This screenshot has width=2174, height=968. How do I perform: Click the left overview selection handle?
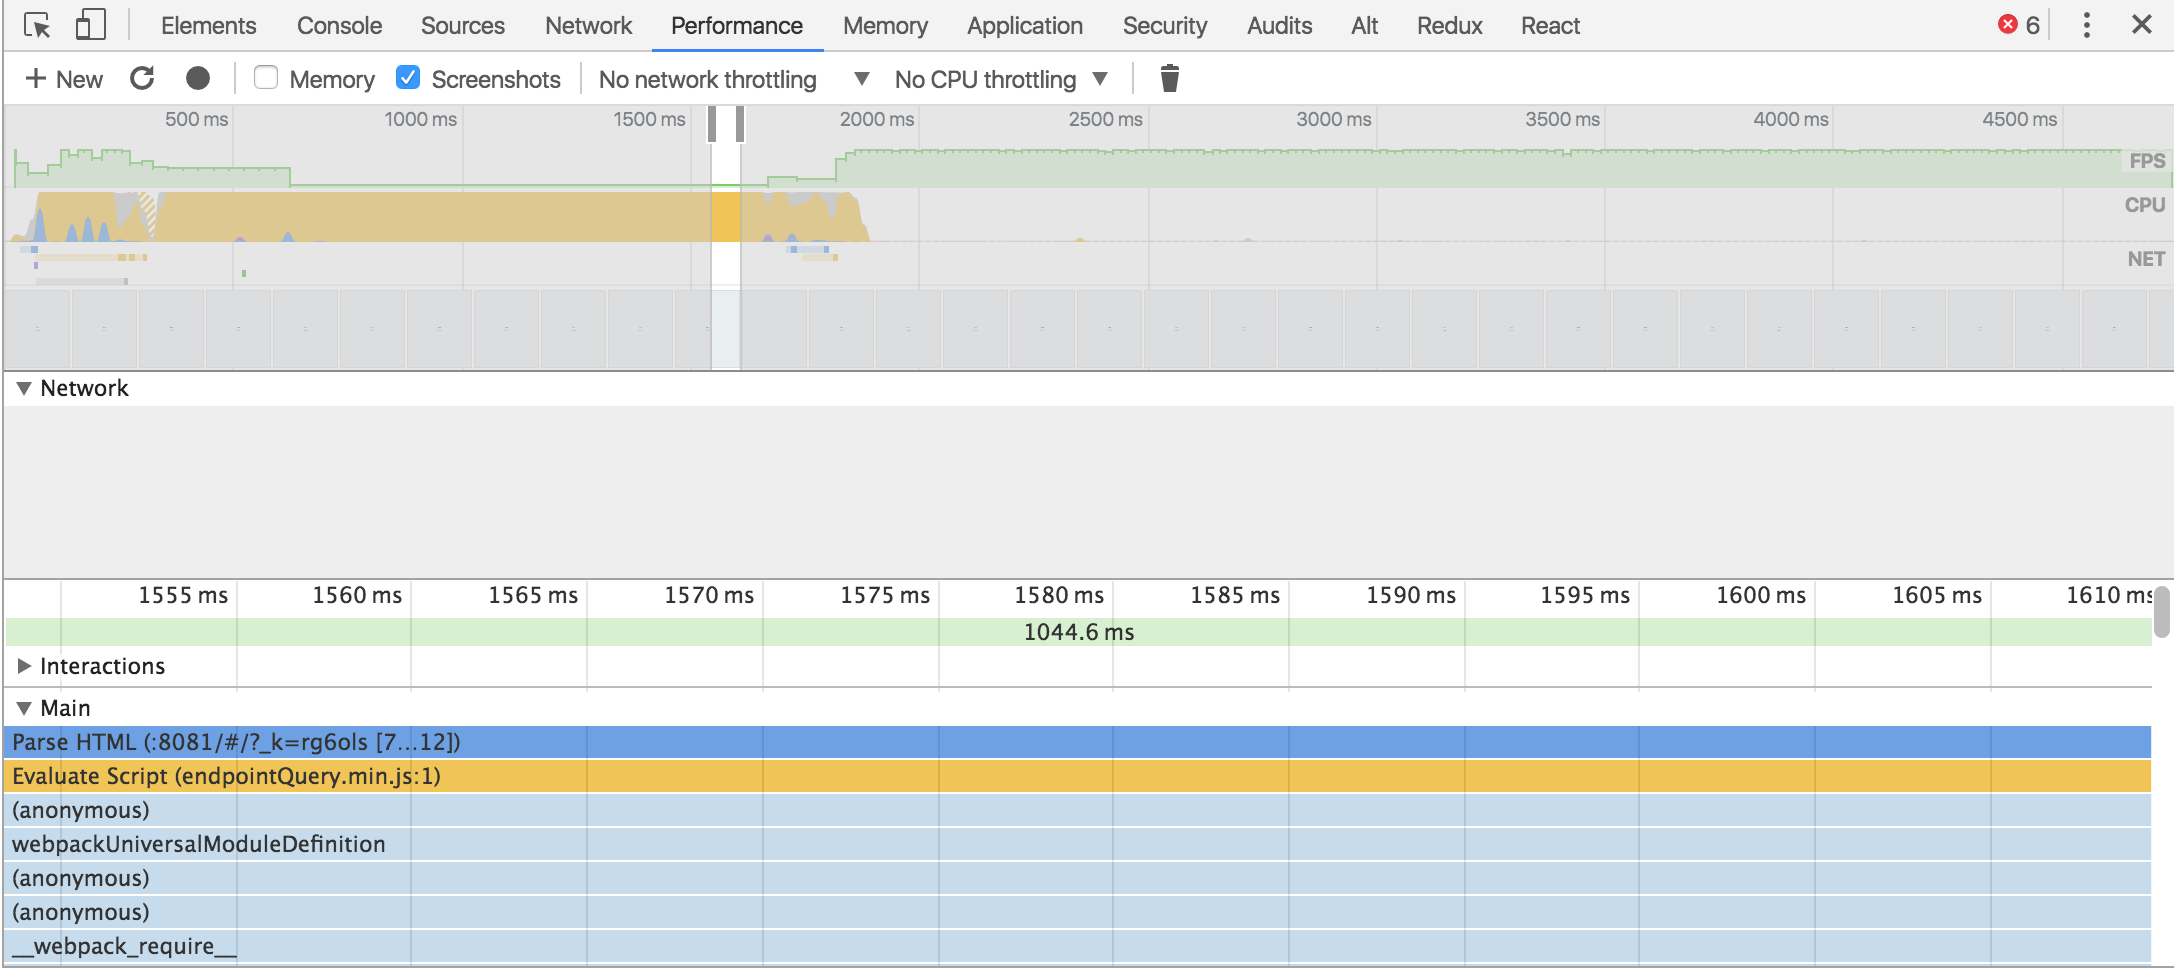(712, 124)
